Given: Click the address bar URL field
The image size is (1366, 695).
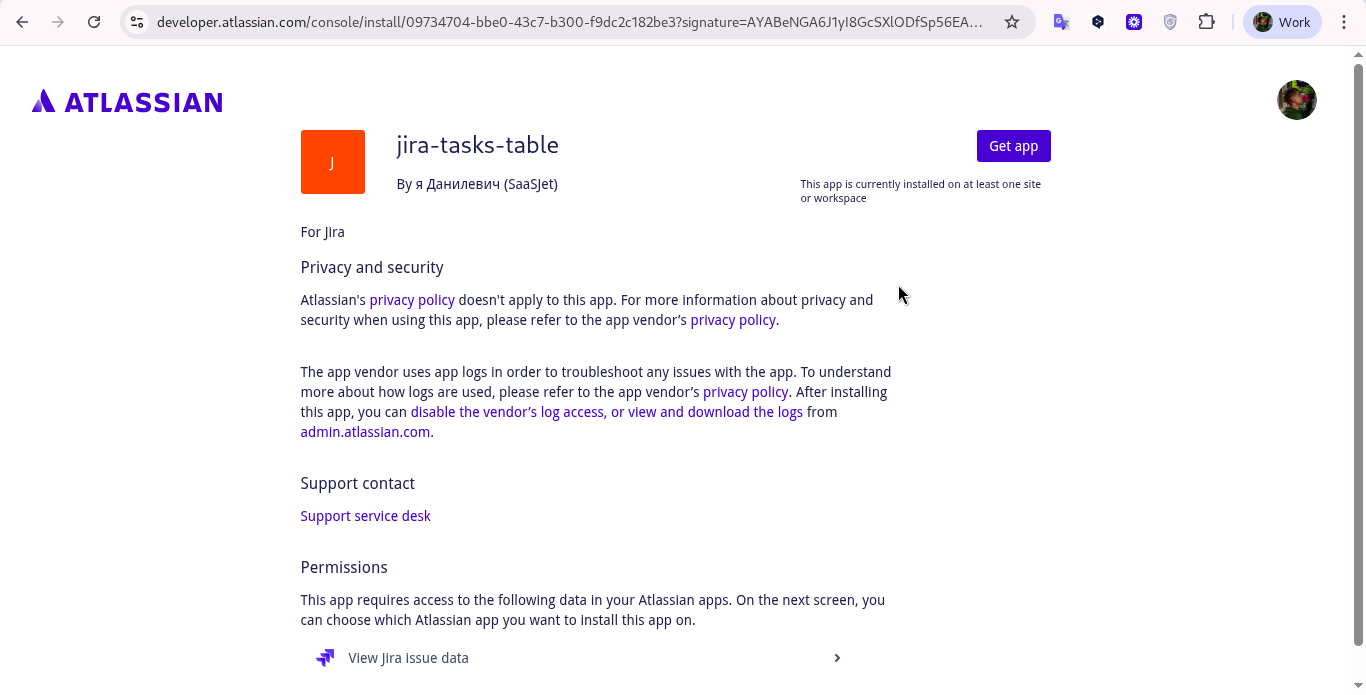Looking at the screenshot, I should [570, 22].
